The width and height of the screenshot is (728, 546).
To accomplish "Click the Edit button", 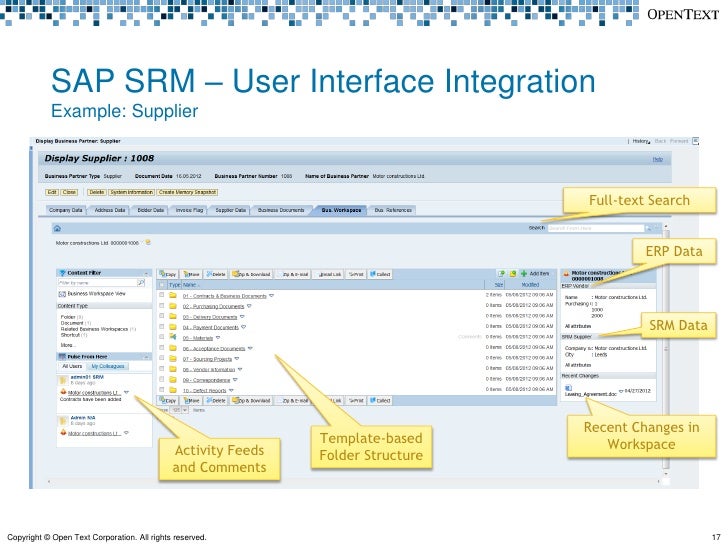I will pyautogui.click(x=52, y=192).
